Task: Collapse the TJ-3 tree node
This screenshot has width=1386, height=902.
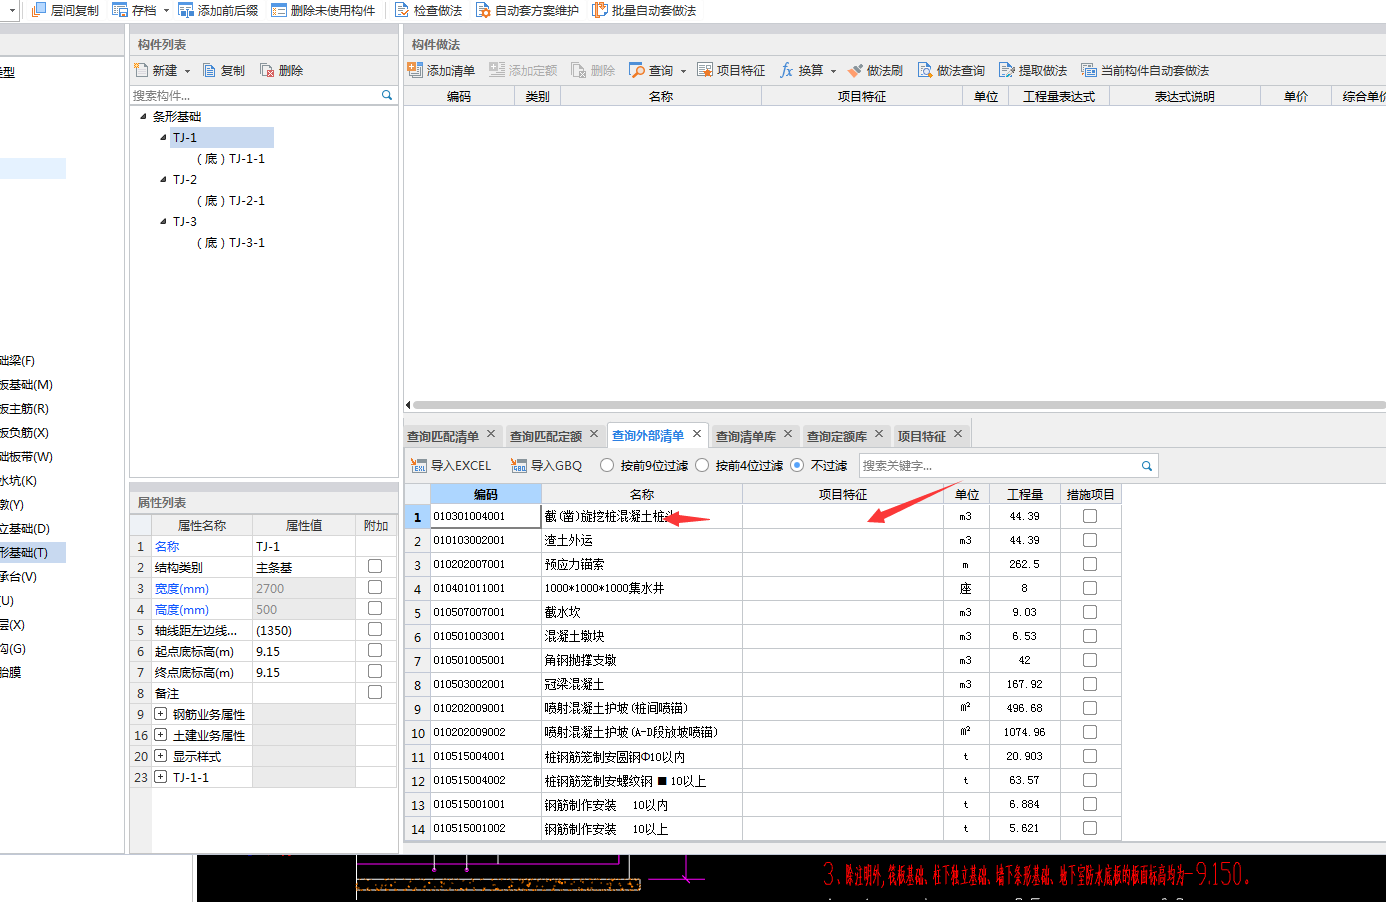Action: point(163,221)
